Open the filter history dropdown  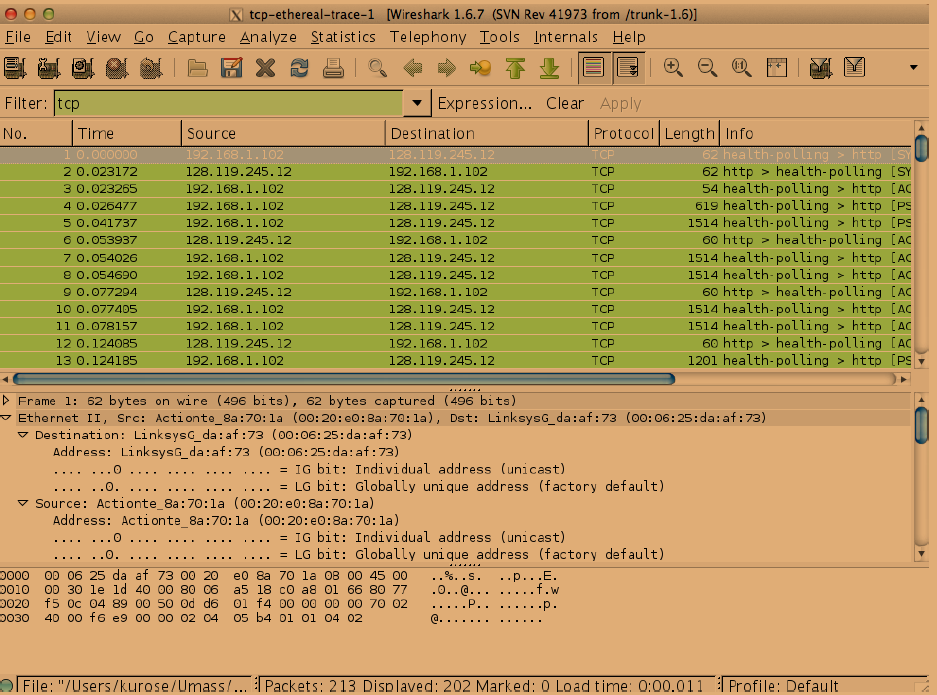tap(416, 103)
